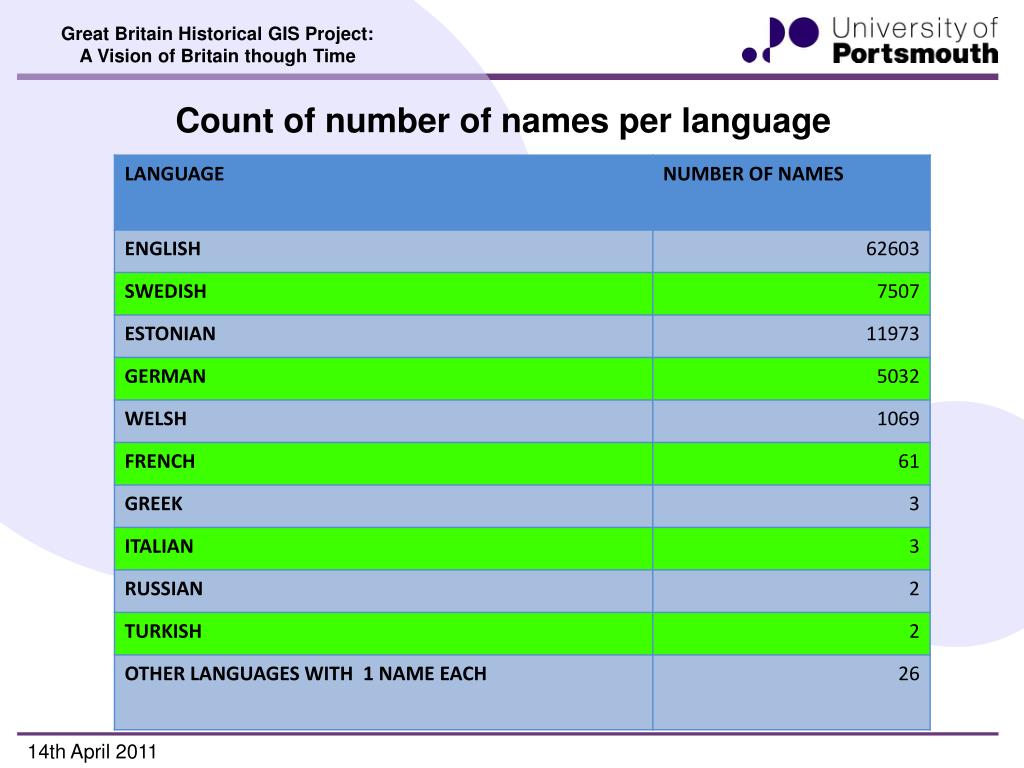Click the value 11973

click(x=892, y=334)
